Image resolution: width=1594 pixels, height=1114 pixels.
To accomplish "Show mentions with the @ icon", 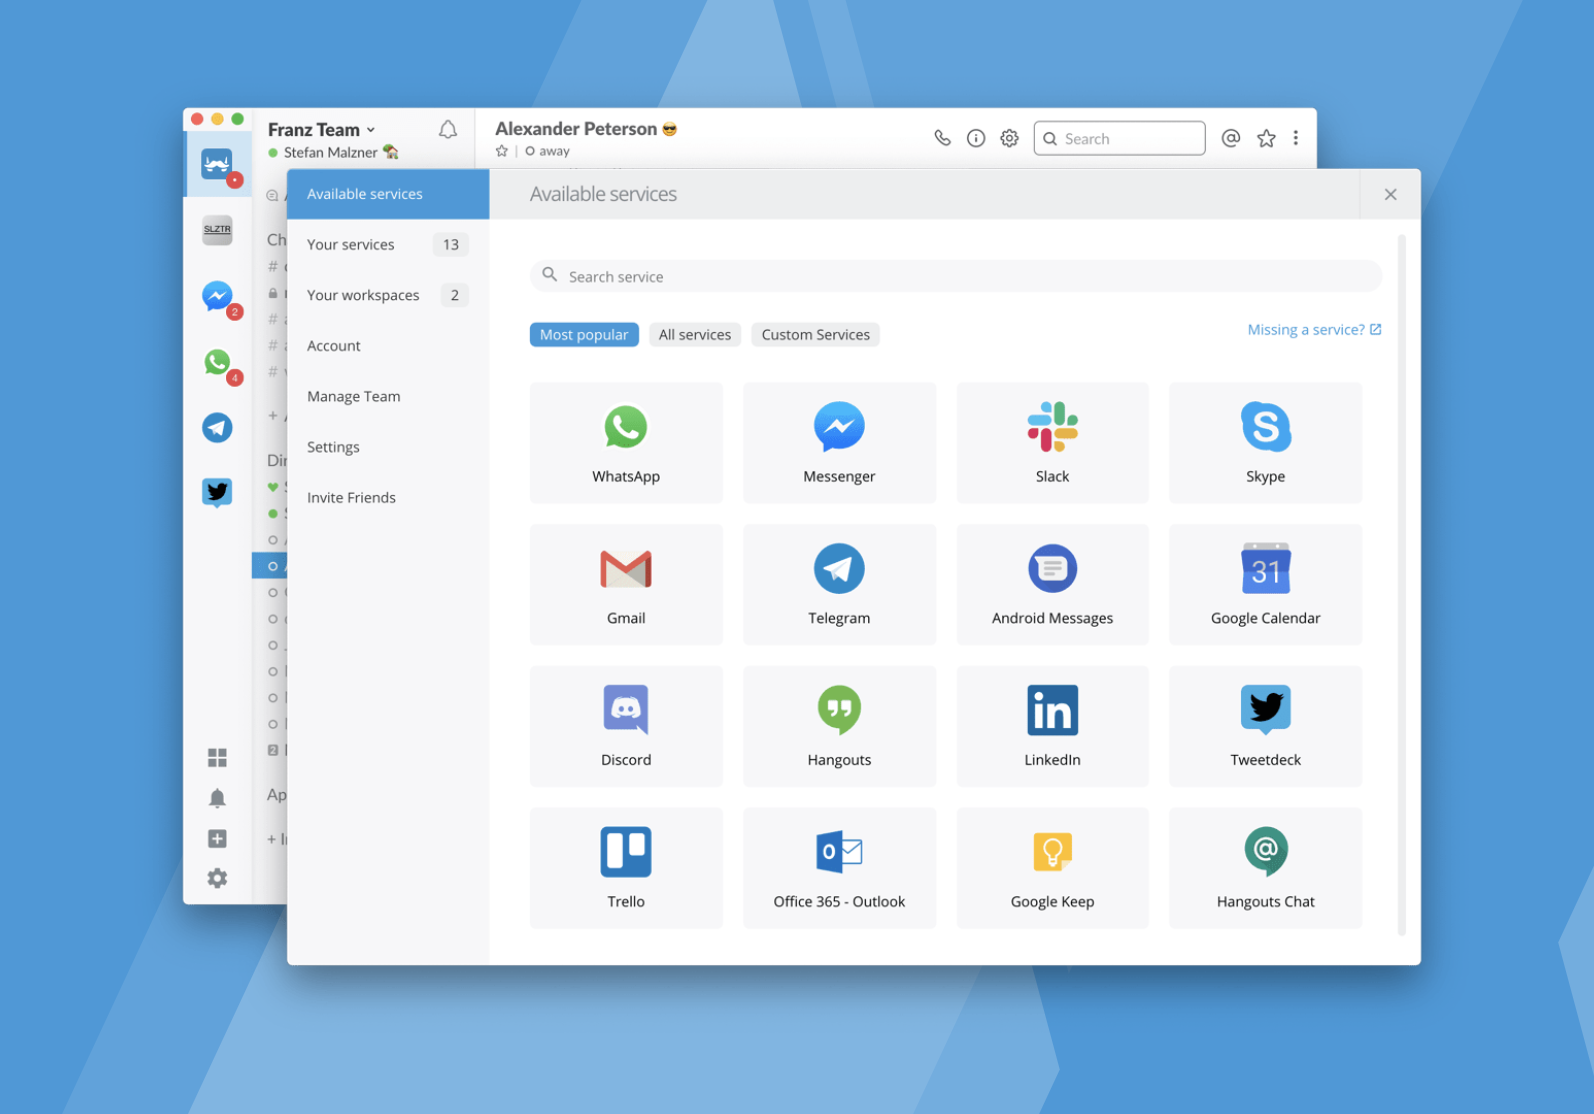I will click(x=1231, y=138).
